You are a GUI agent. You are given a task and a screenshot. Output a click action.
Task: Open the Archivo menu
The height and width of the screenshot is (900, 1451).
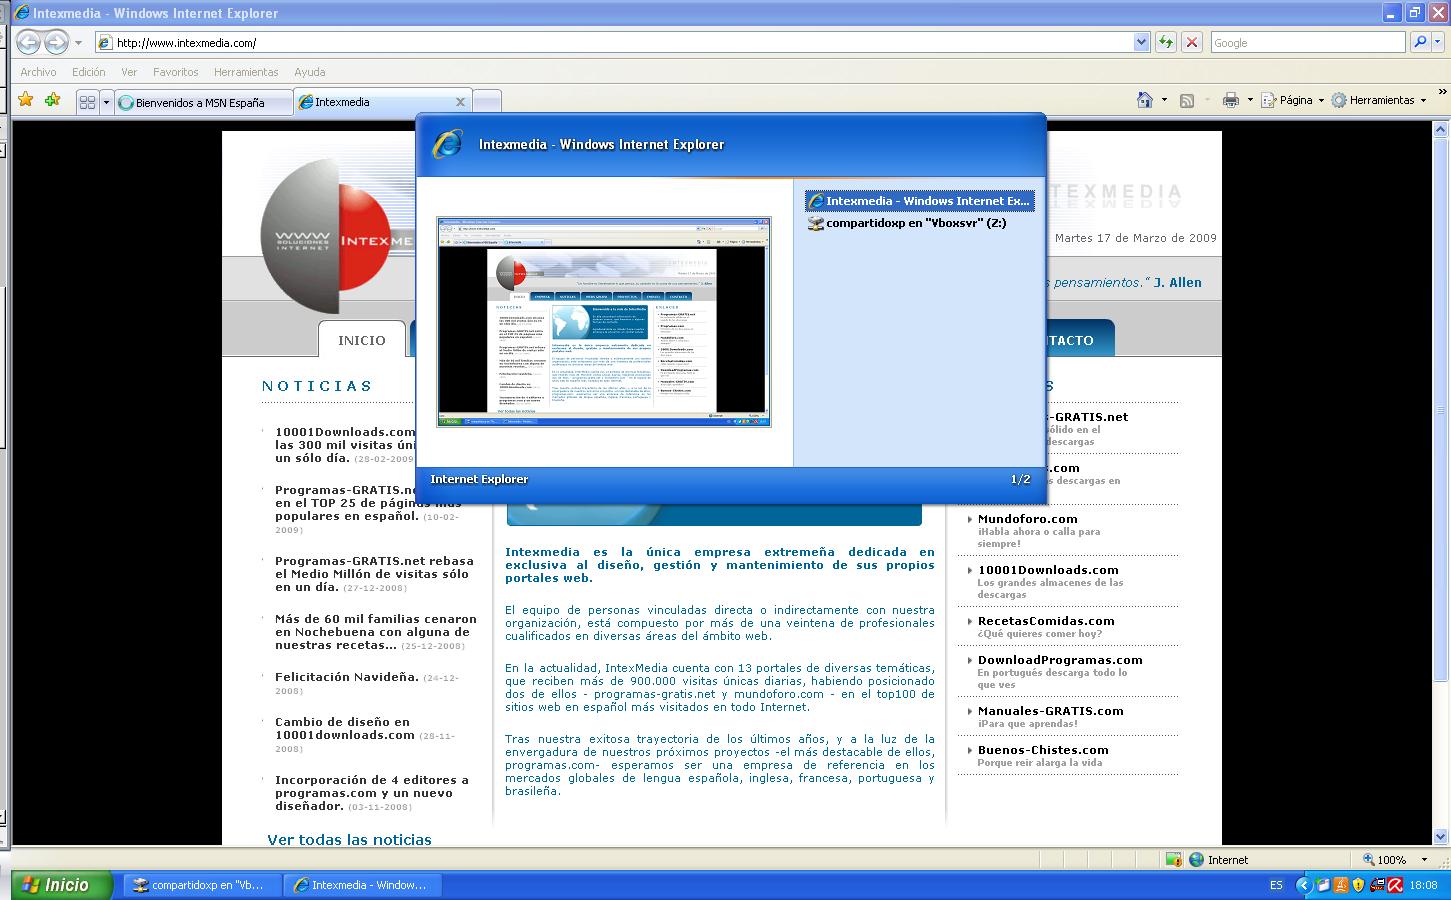click(38, 72)
